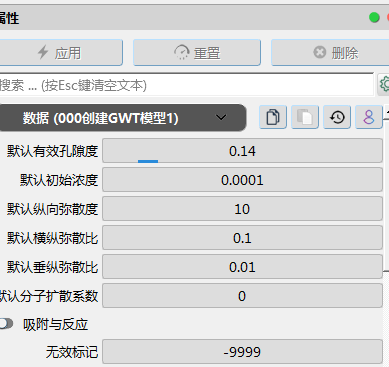
Task: Focus the 搜索 property search box
Action: pos(186,85)
